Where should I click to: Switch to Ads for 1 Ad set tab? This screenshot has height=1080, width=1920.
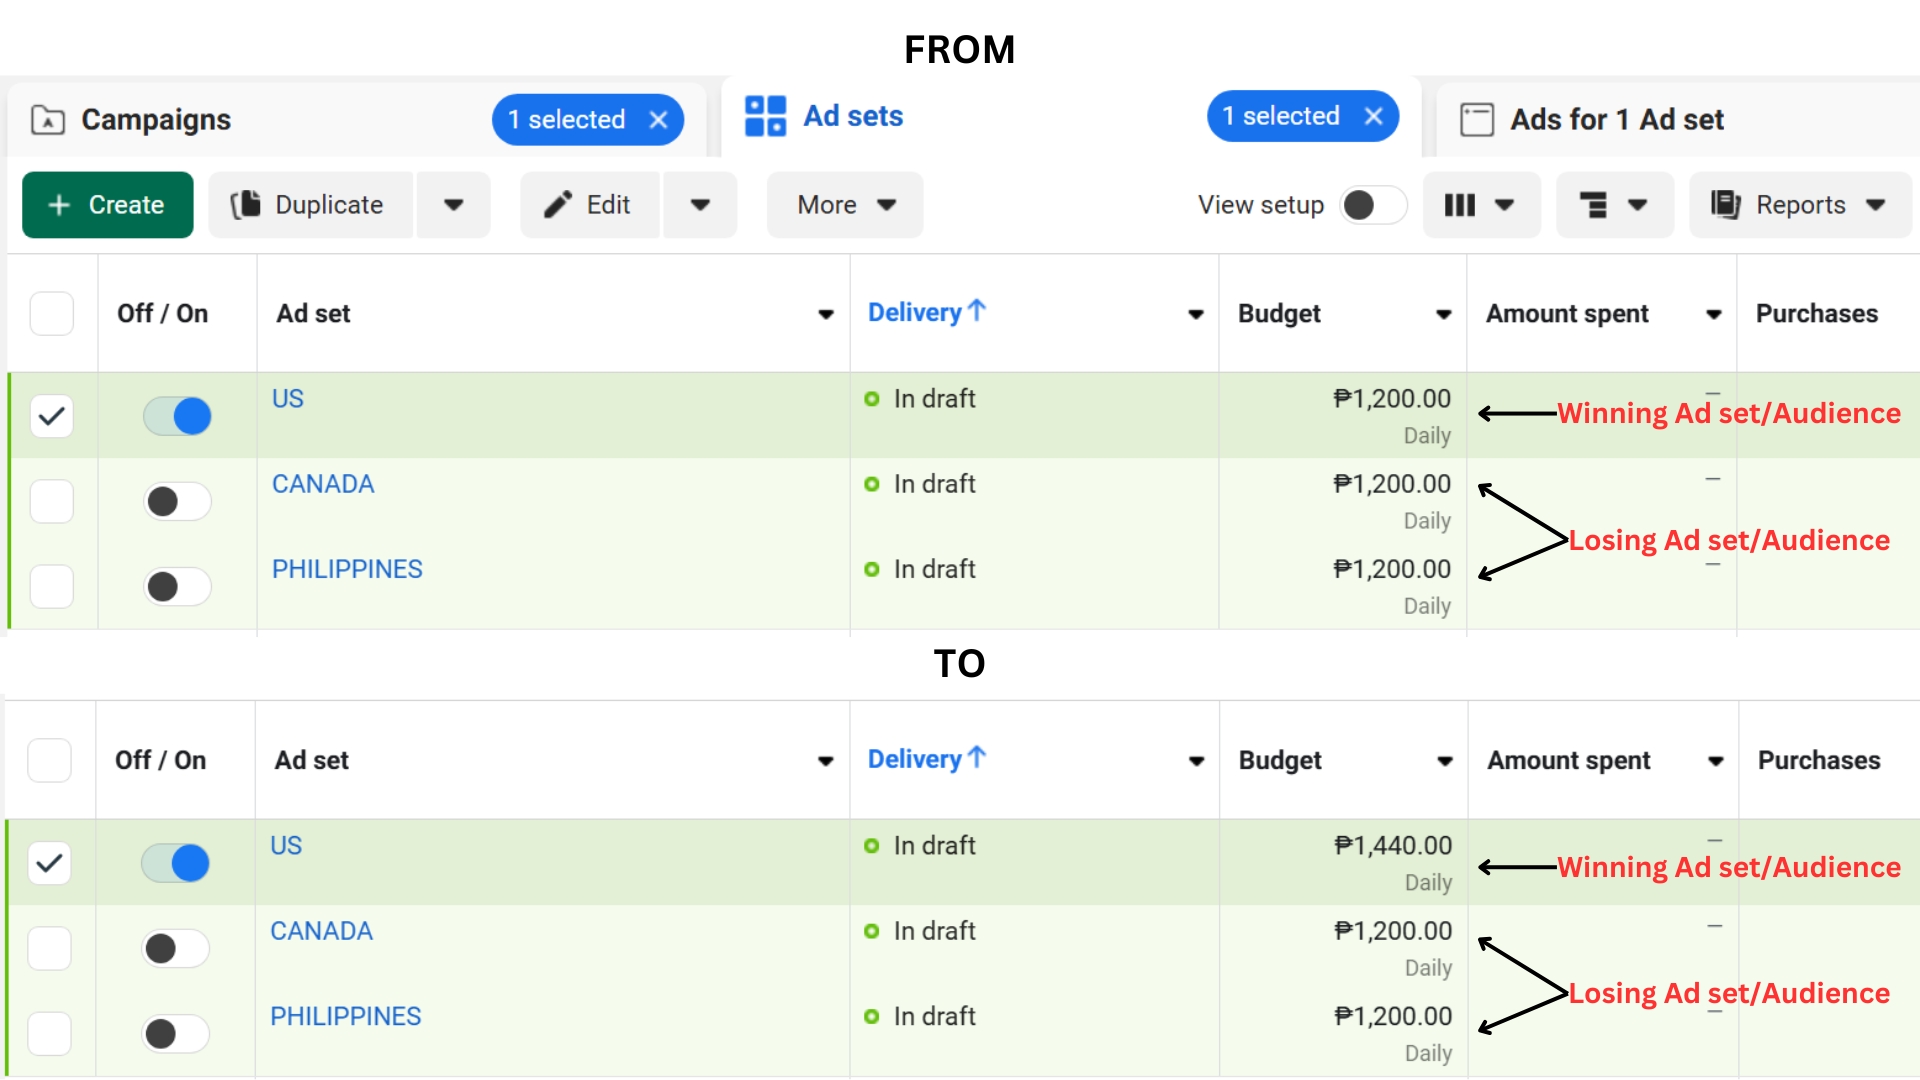[1616, 120]
